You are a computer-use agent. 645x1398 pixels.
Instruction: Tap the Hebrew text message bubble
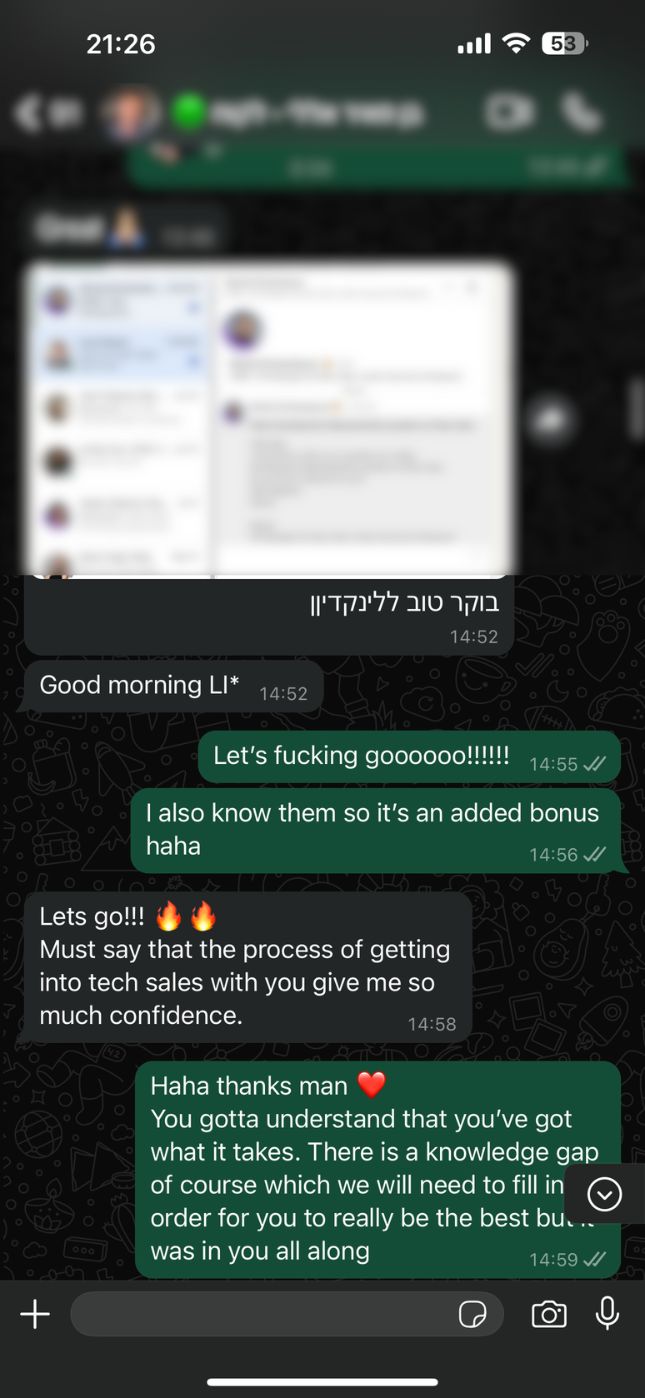pos(269,613)
